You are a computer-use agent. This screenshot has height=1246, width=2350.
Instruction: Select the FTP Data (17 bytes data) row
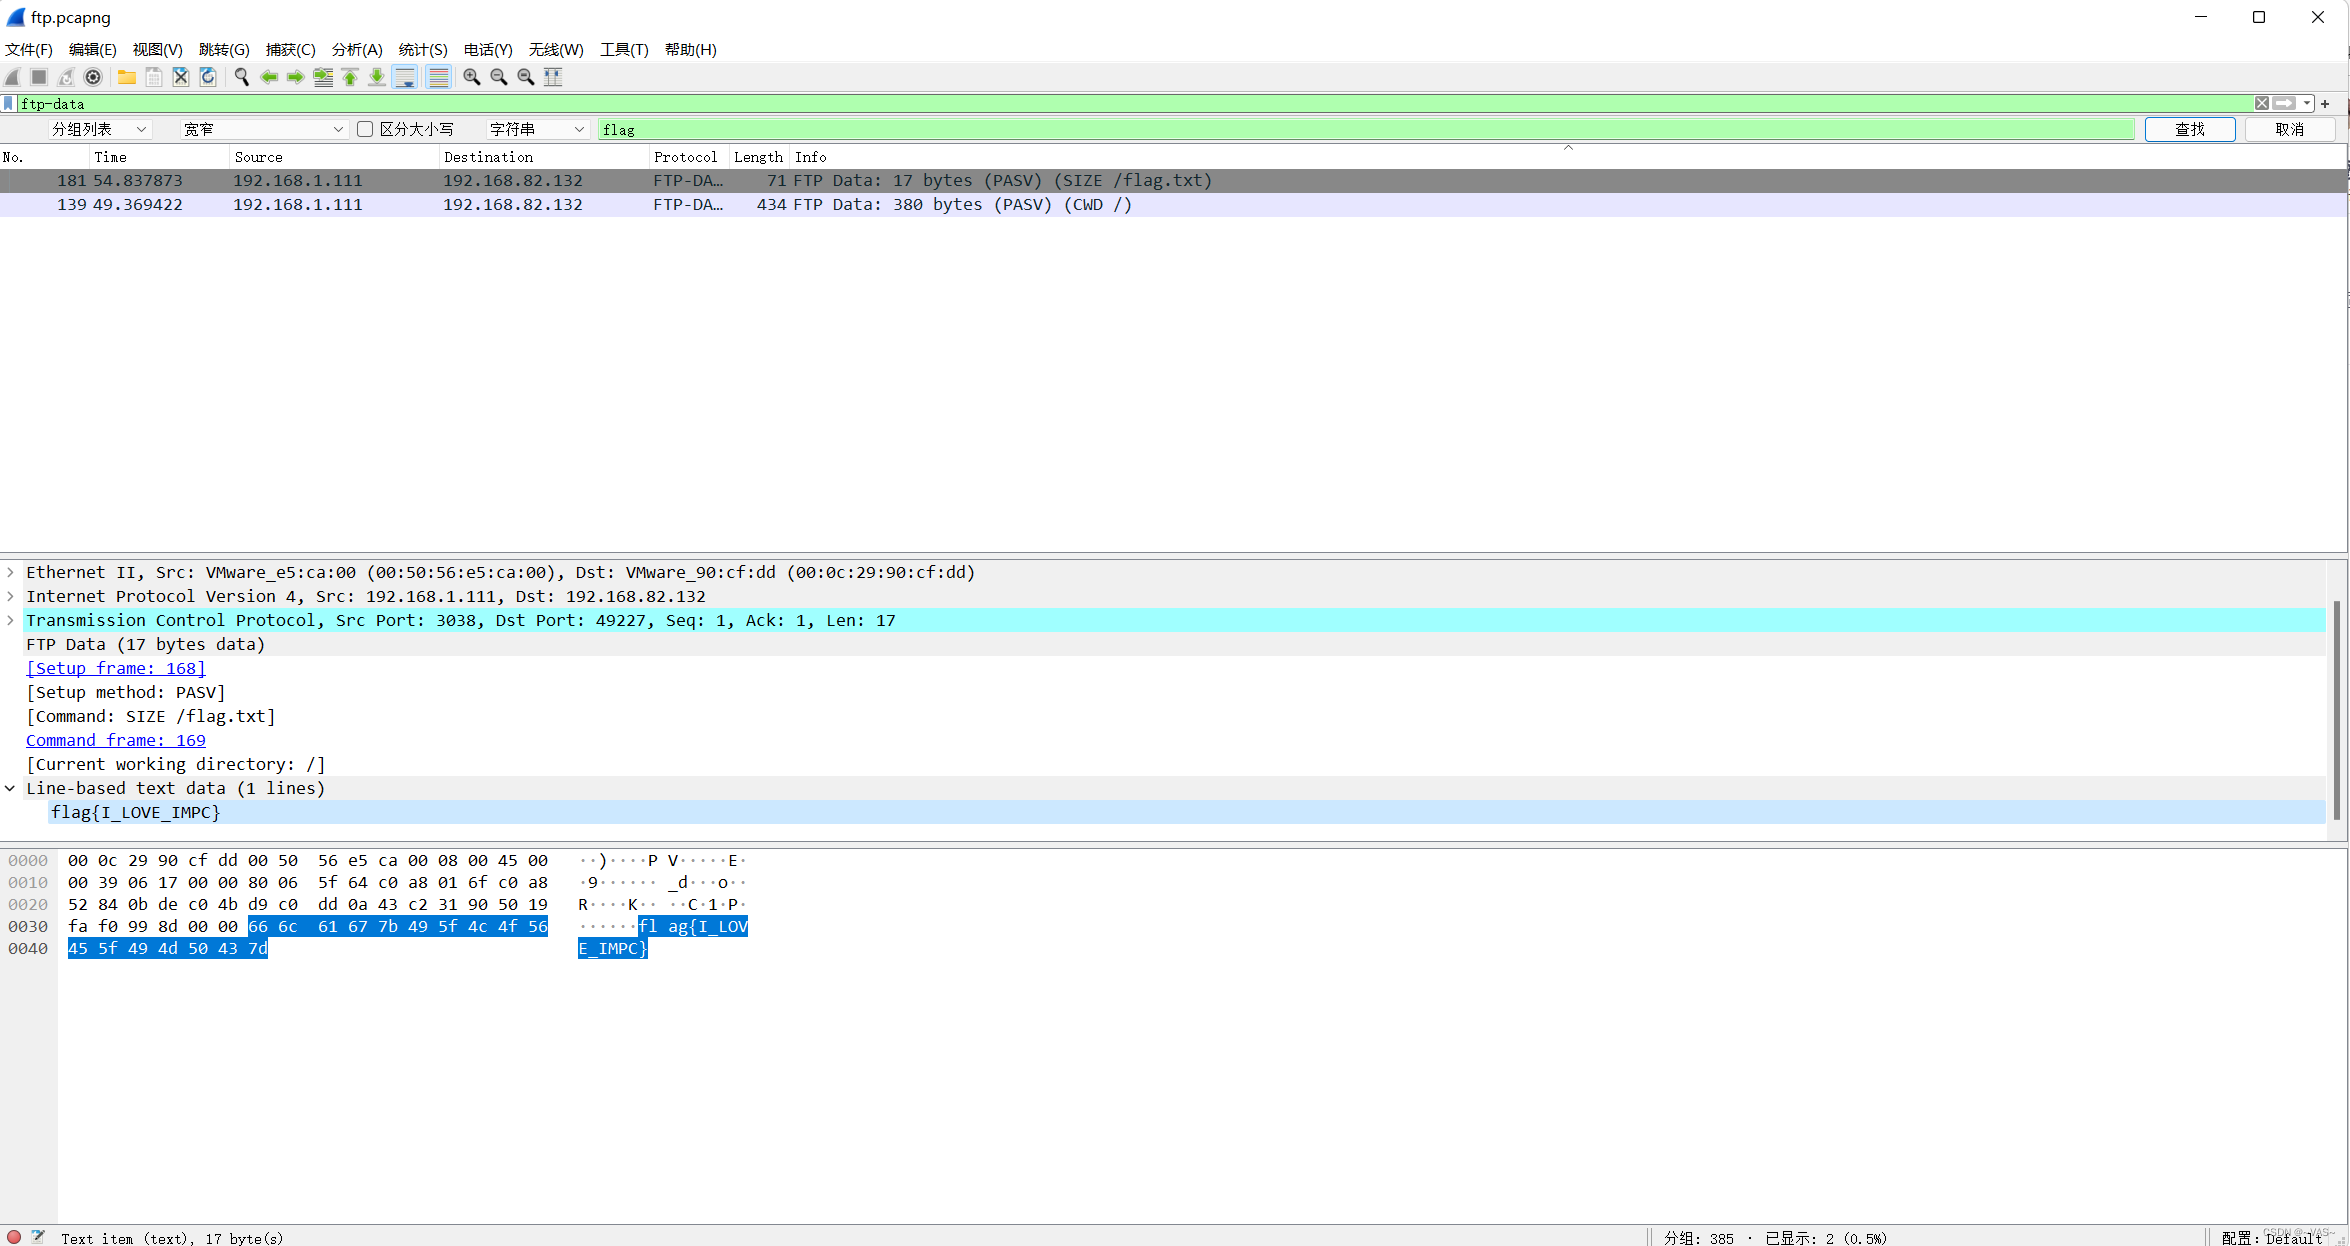(x=1174, y=644)
